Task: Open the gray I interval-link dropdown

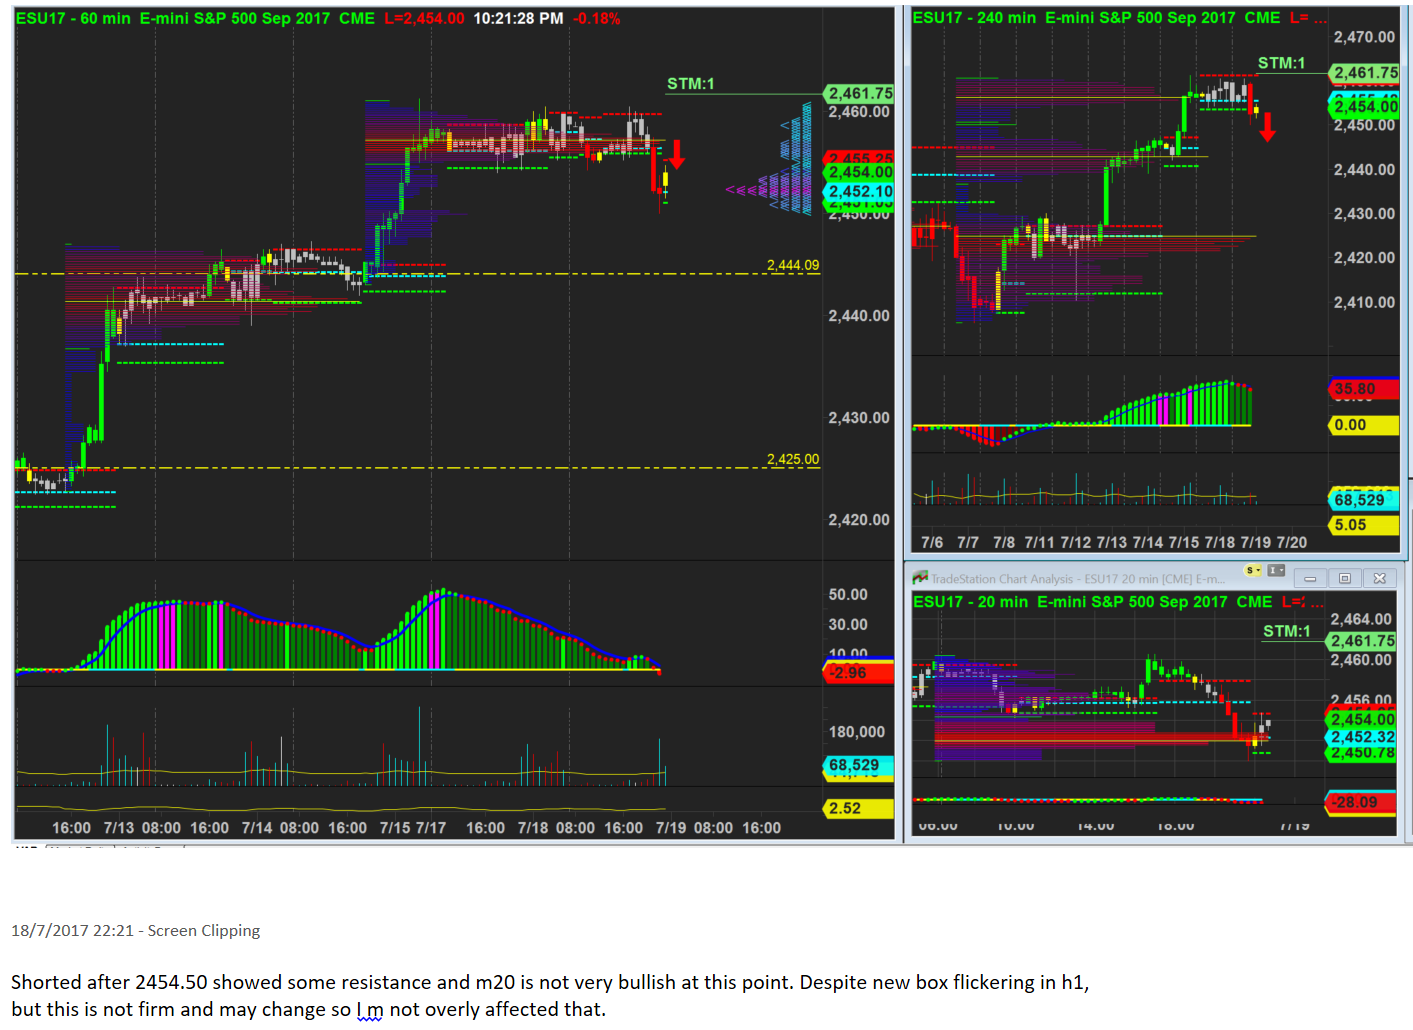Action: coord(1276,570)
